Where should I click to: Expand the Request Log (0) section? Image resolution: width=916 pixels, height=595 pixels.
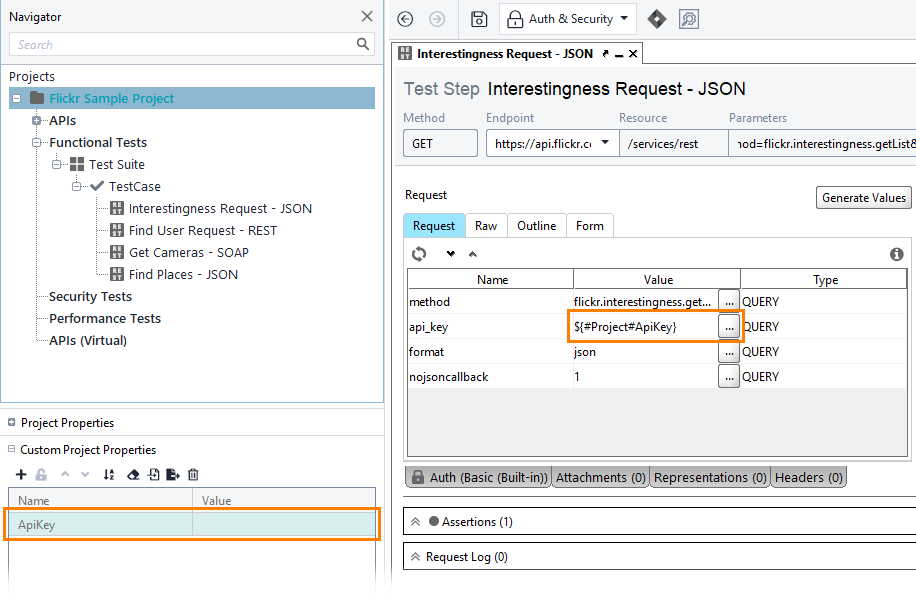click(415, 557)
